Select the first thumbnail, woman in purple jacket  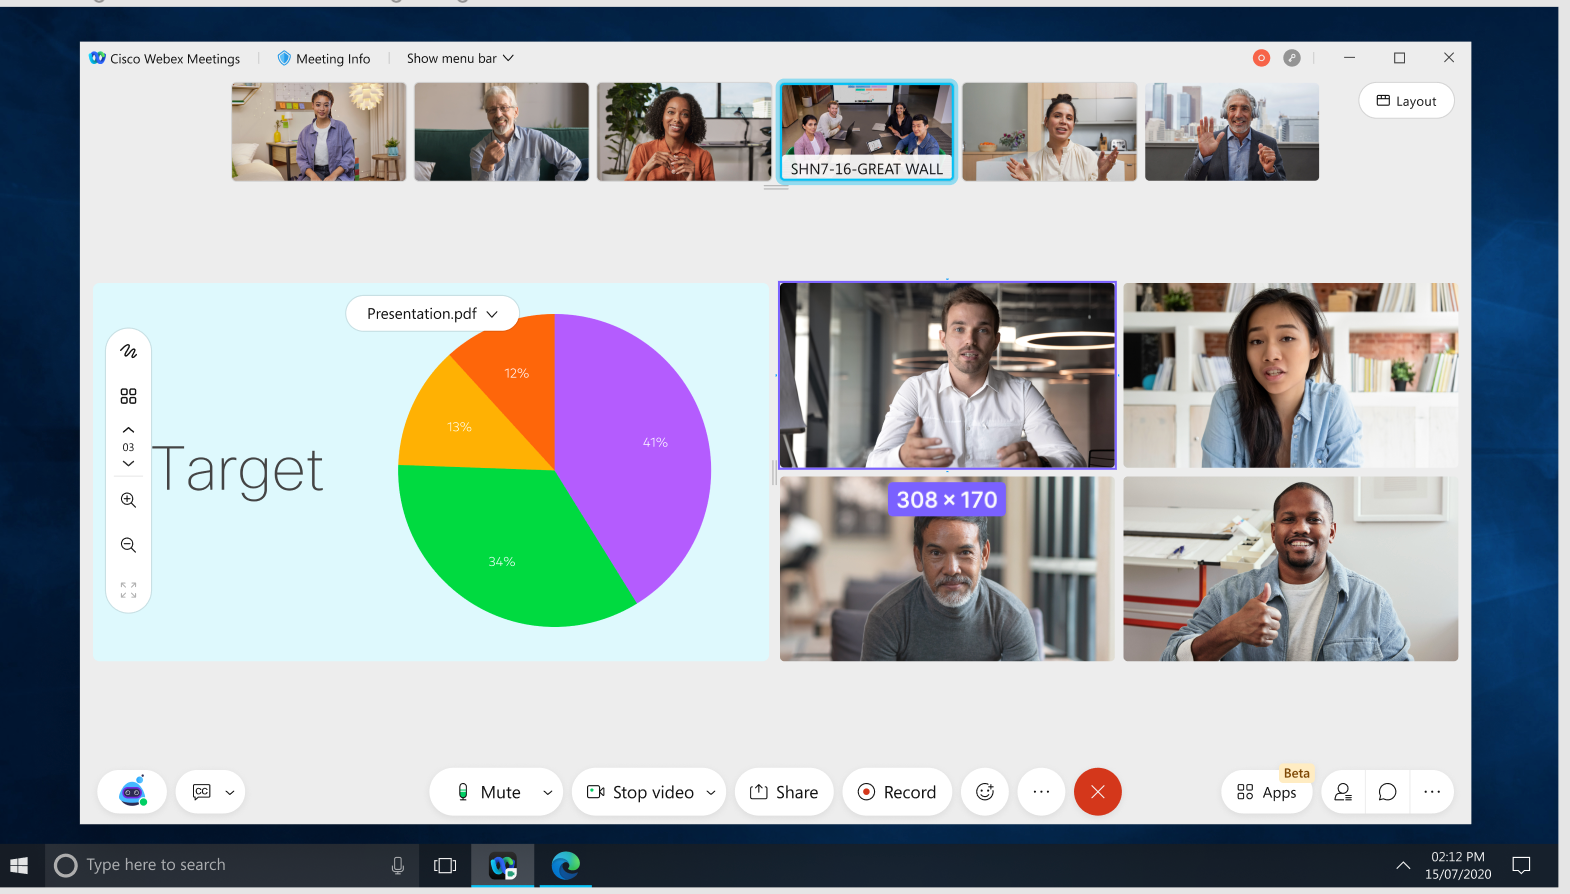point(319,132)
